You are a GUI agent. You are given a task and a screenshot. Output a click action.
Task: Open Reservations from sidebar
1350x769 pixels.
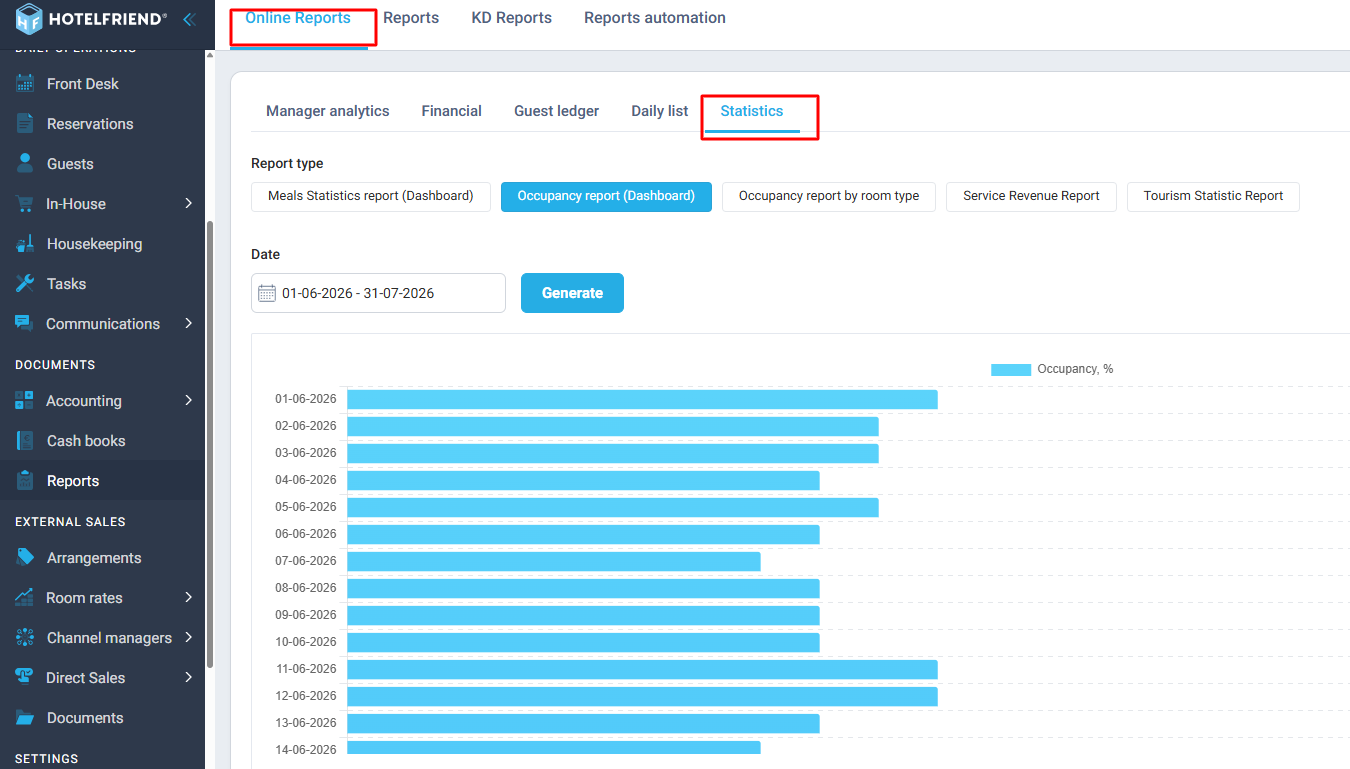tap(90, 124)
